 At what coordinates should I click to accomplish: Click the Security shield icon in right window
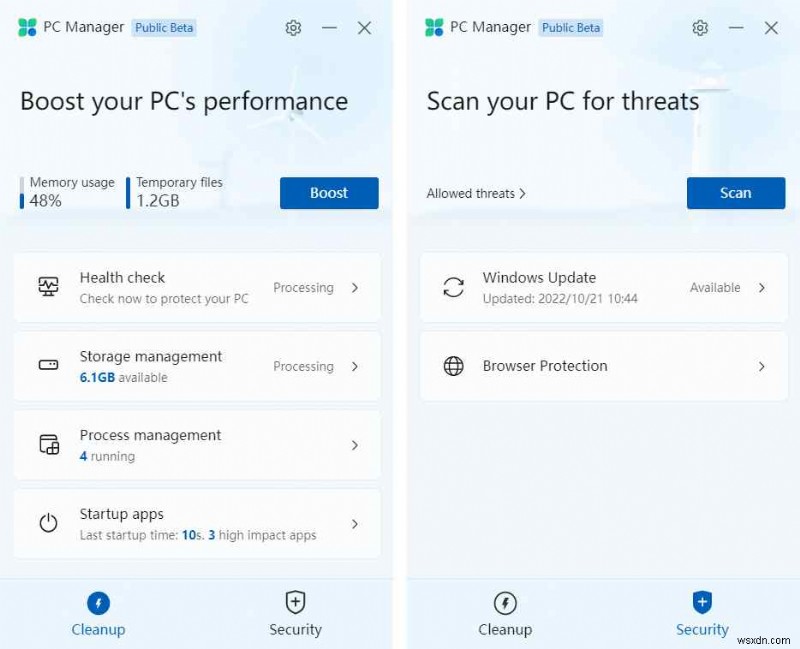pos(702,602)
